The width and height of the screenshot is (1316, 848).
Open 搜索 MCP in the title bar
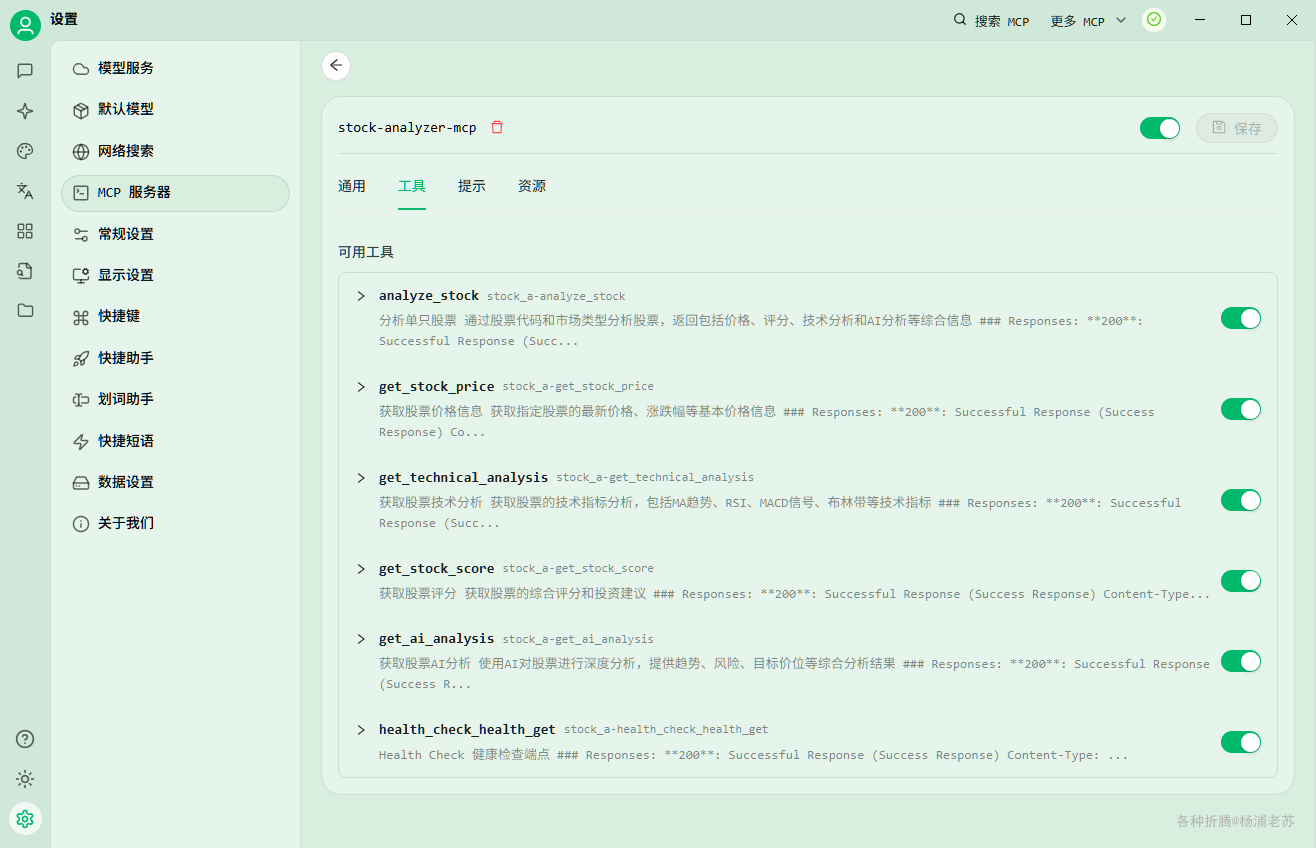pyautogui.click(x=991, y=20)
